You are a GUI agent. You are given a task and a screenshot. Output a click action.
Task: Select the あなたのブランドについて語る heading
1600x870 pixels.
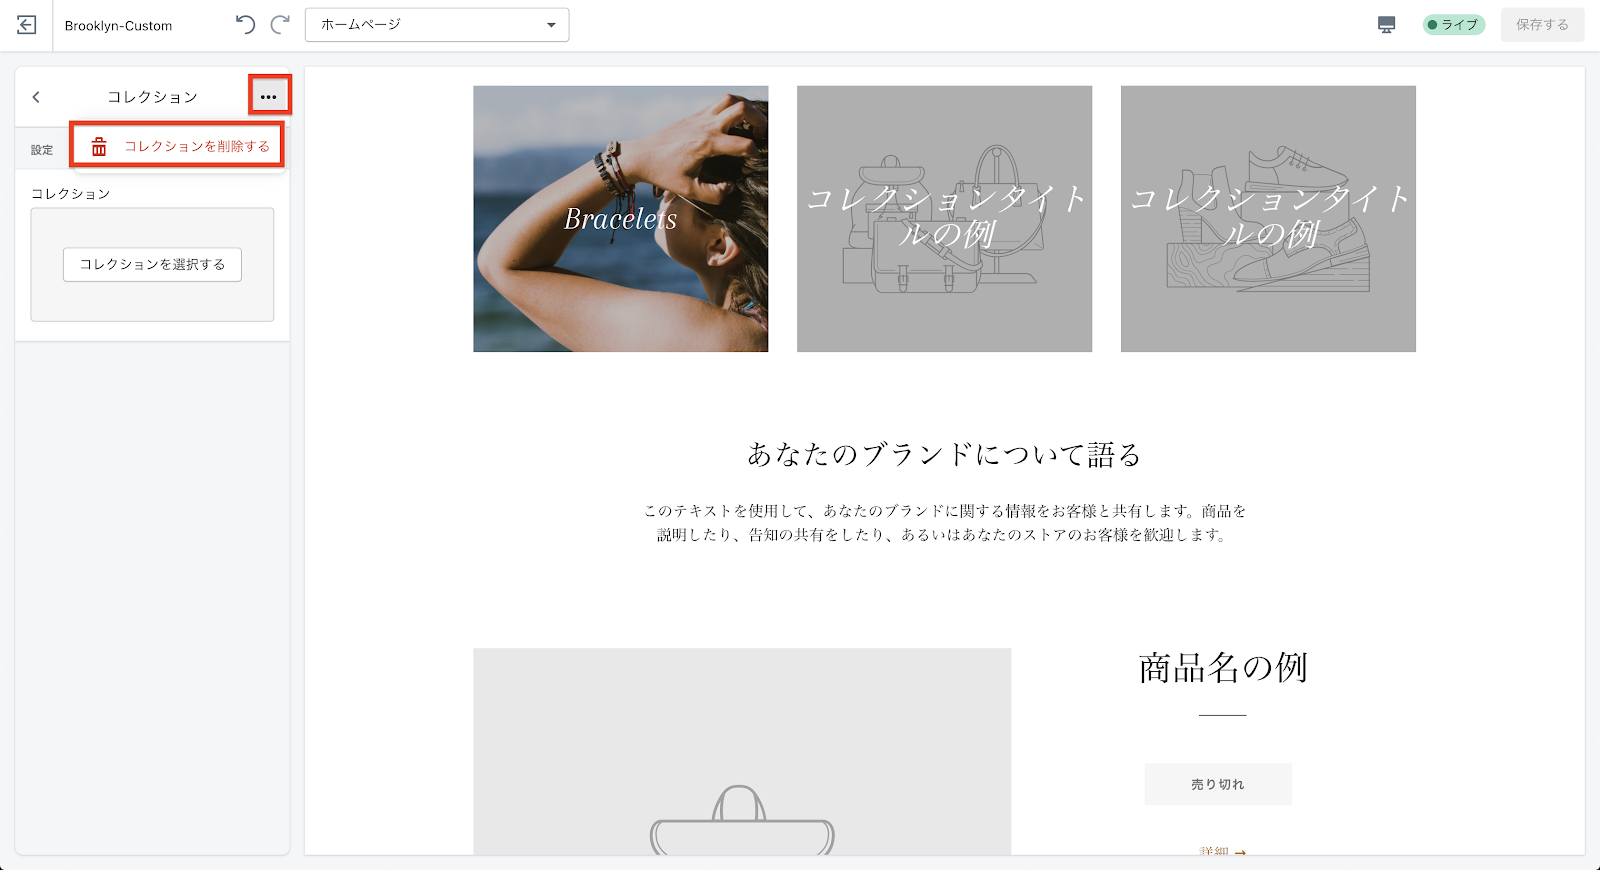(944, 455)
